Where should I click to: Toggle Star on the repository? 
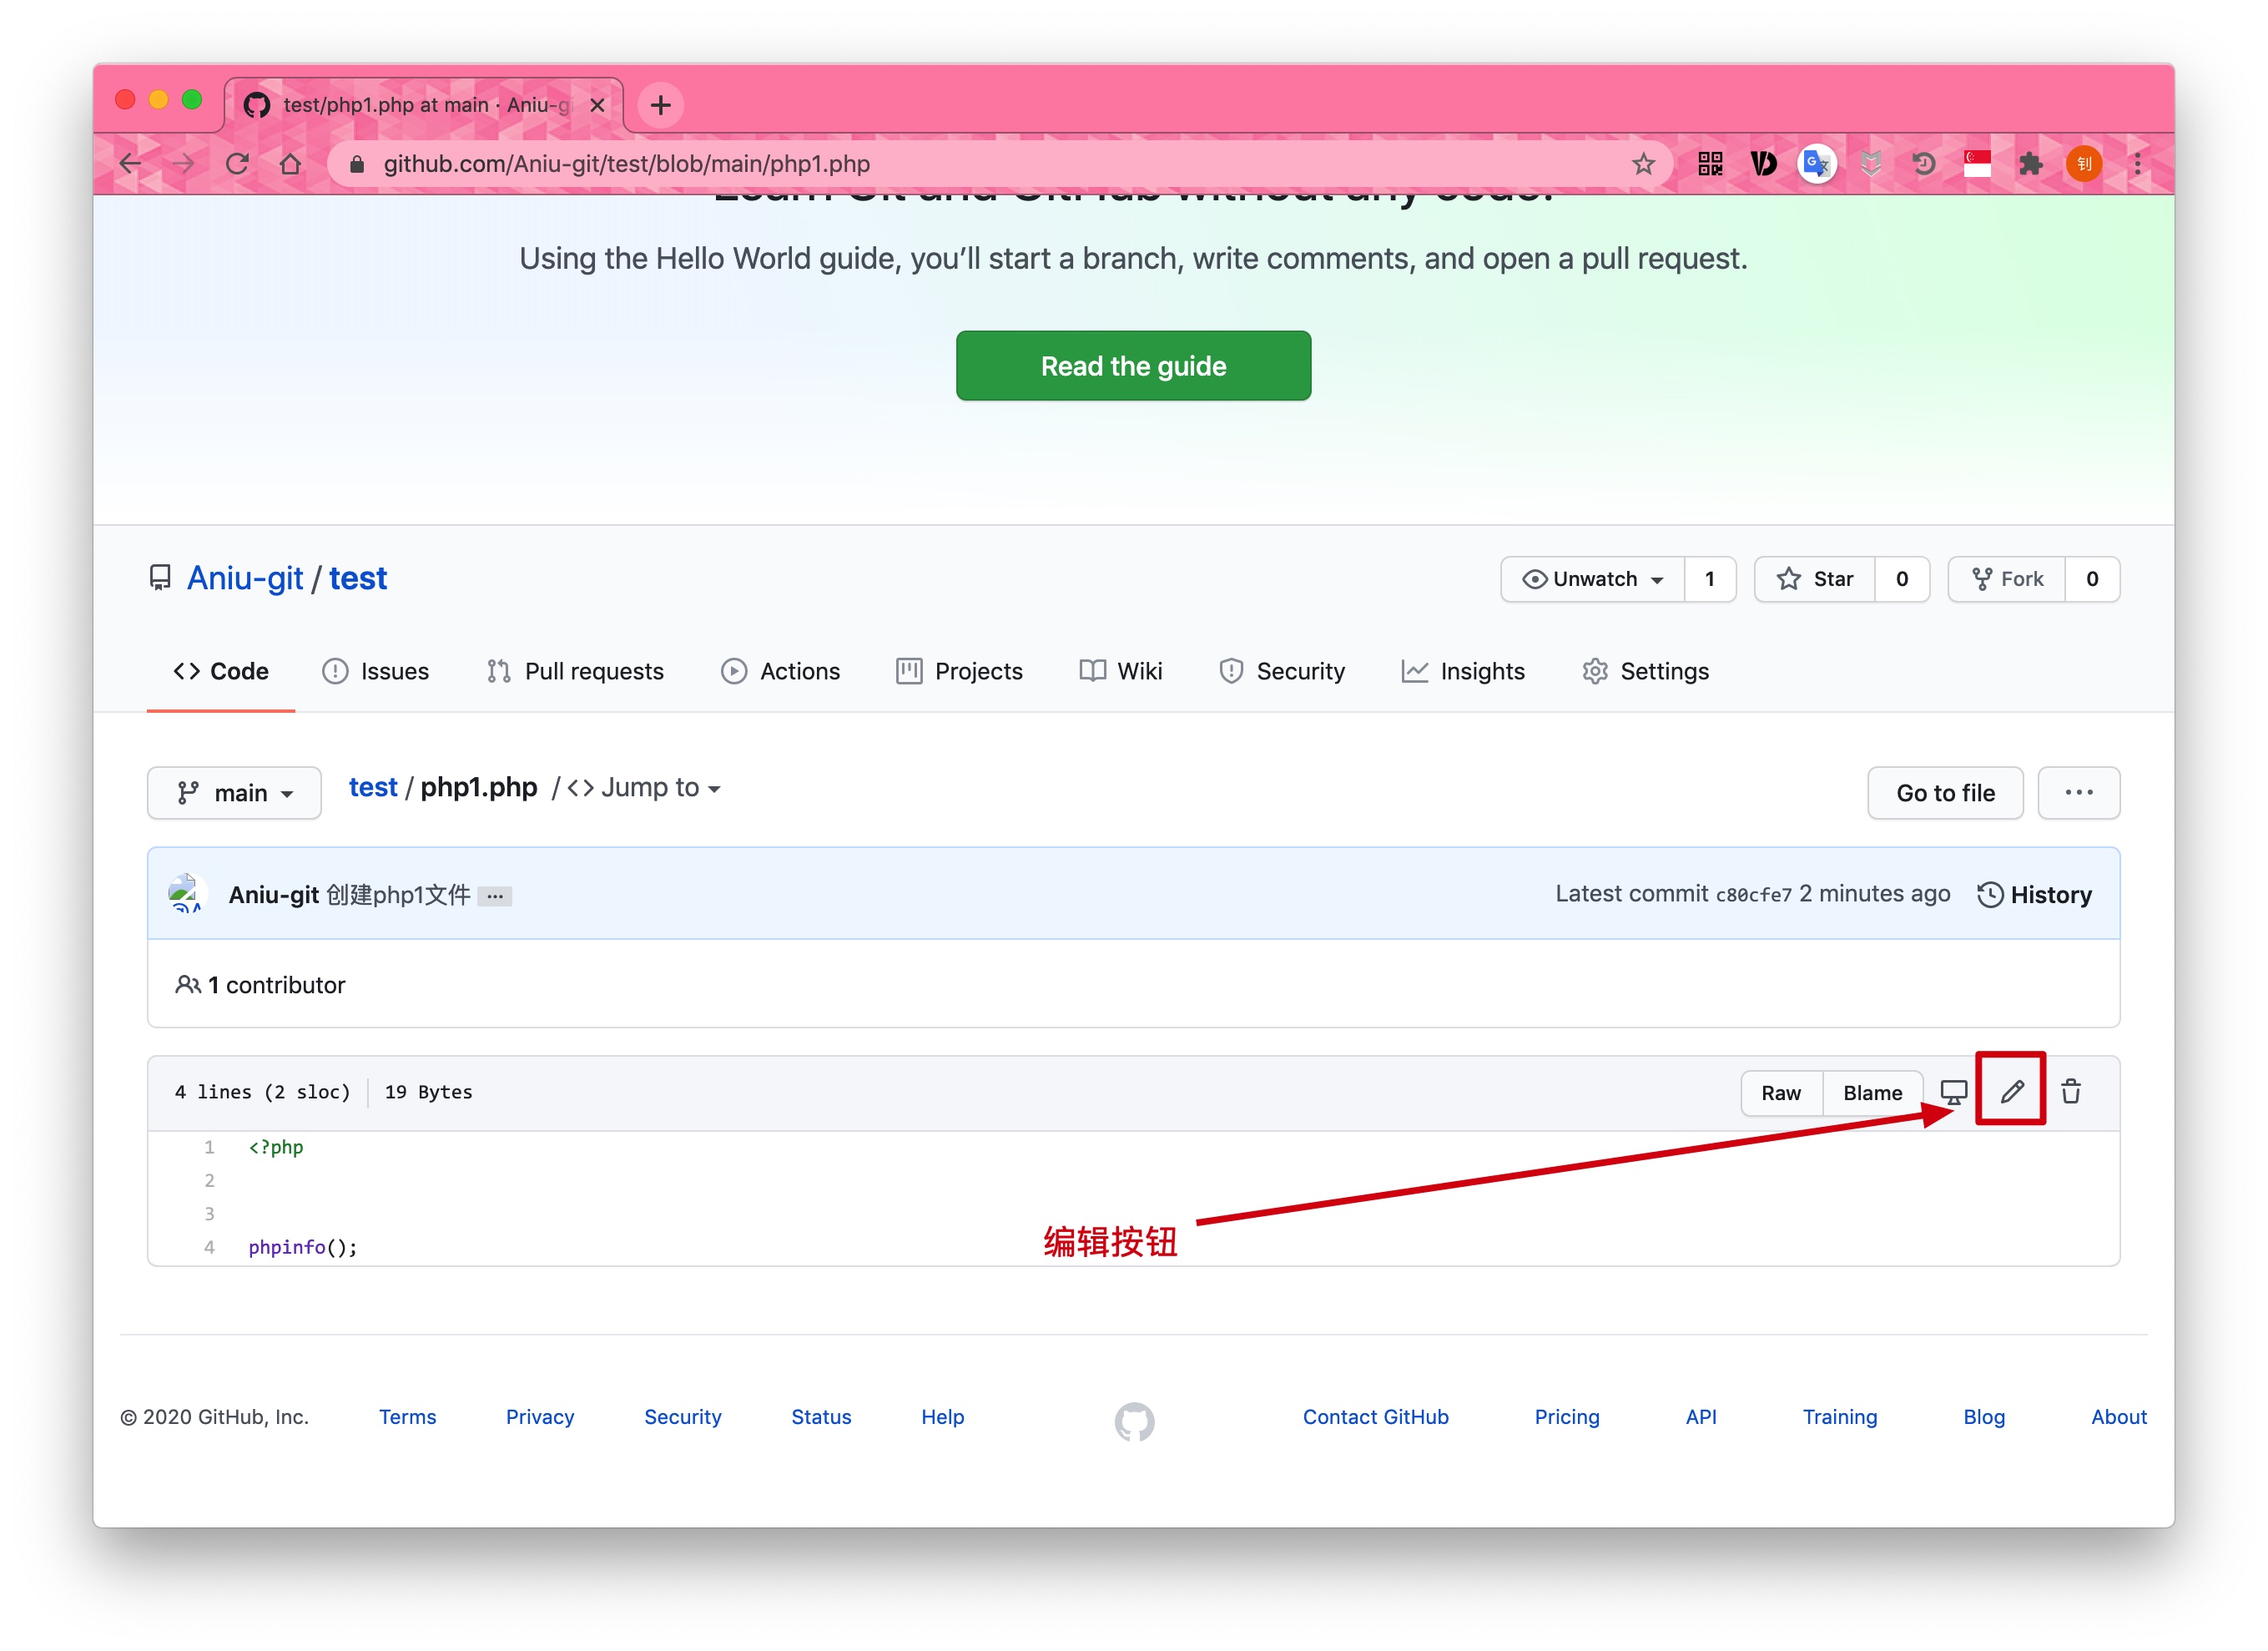pos(1814,579)
